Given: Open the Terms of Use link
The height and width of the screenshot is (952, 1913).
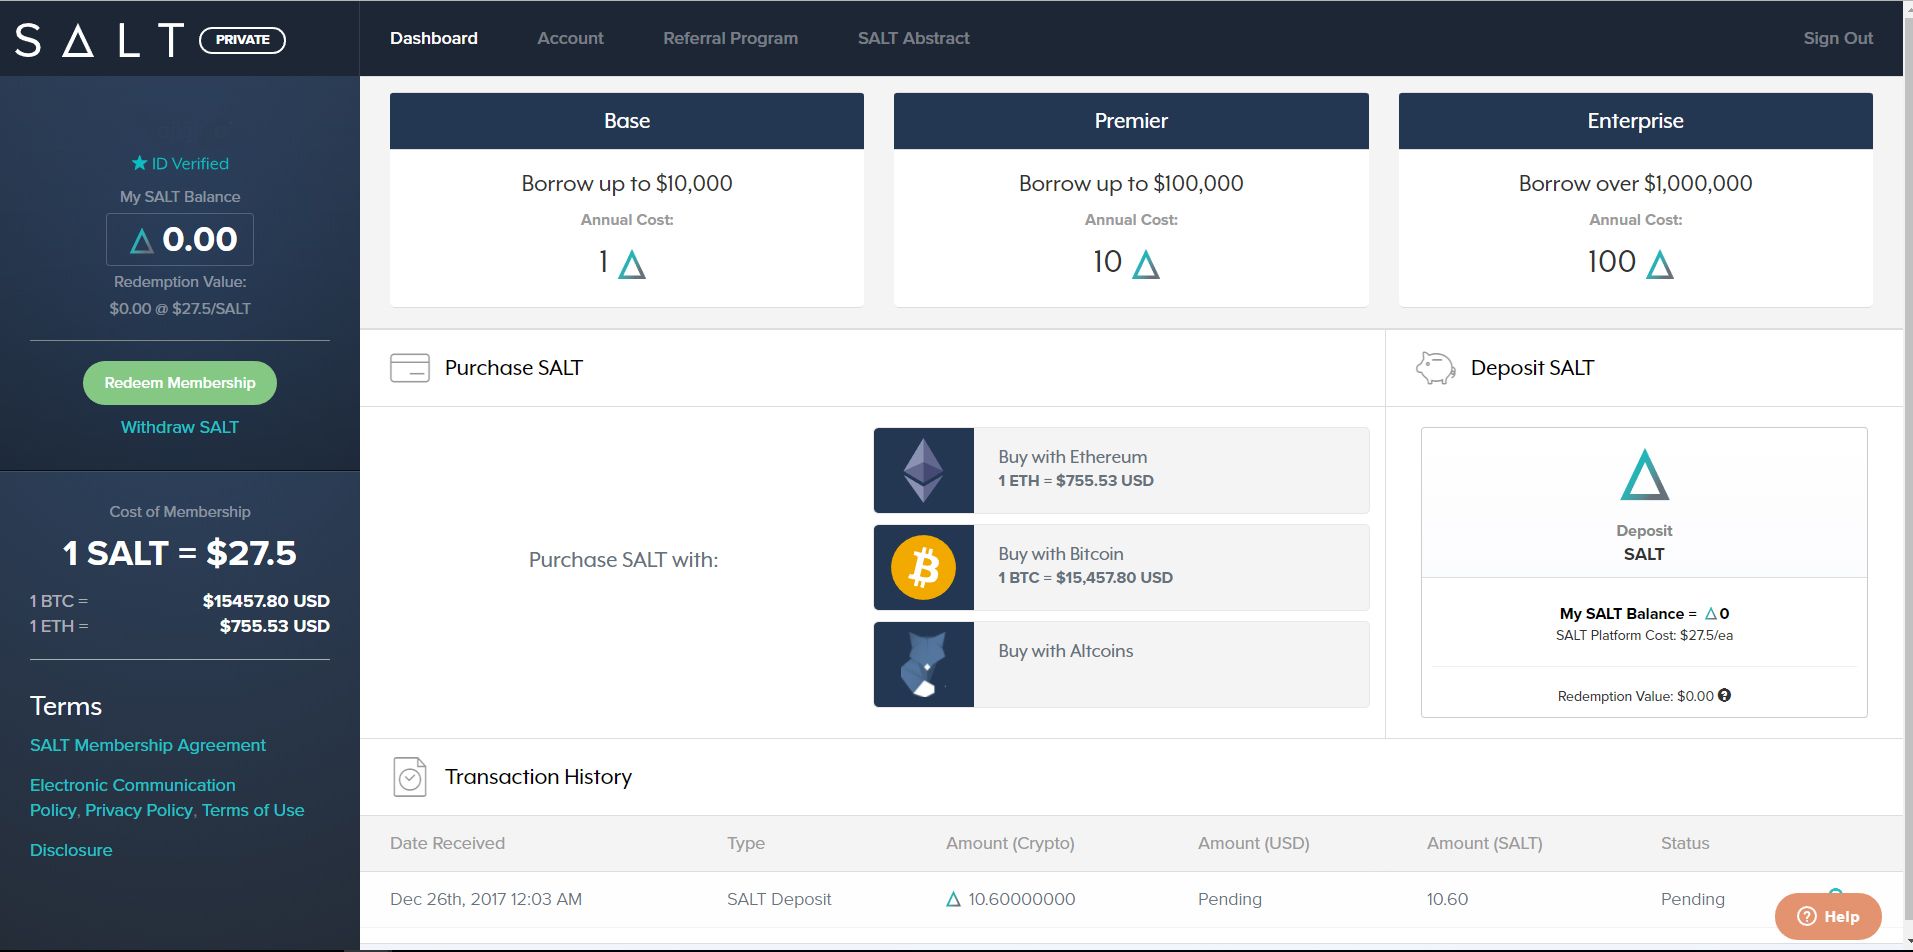Looking at the screenshot, I should 253,810.
